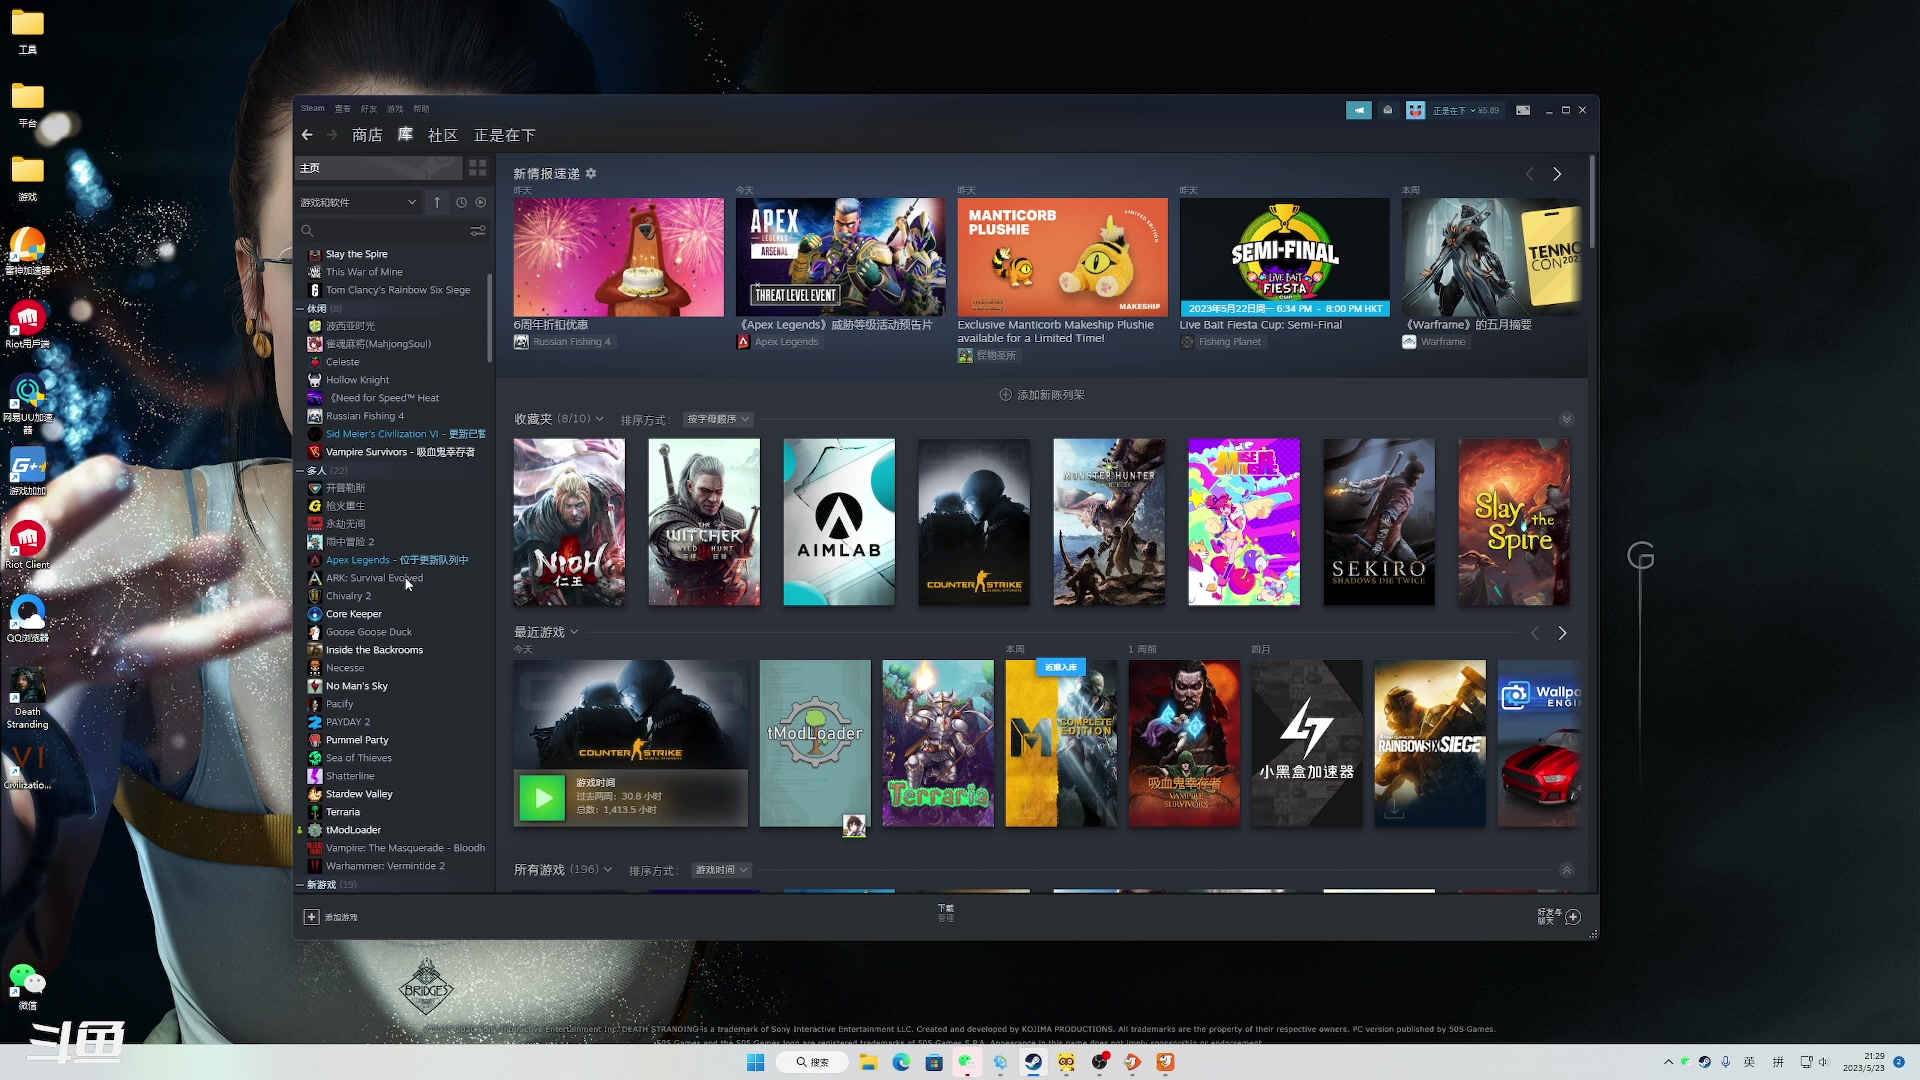Open news feed settings gear
The width and height of the screenshot is (1920, 1080).
coord(591,174)
